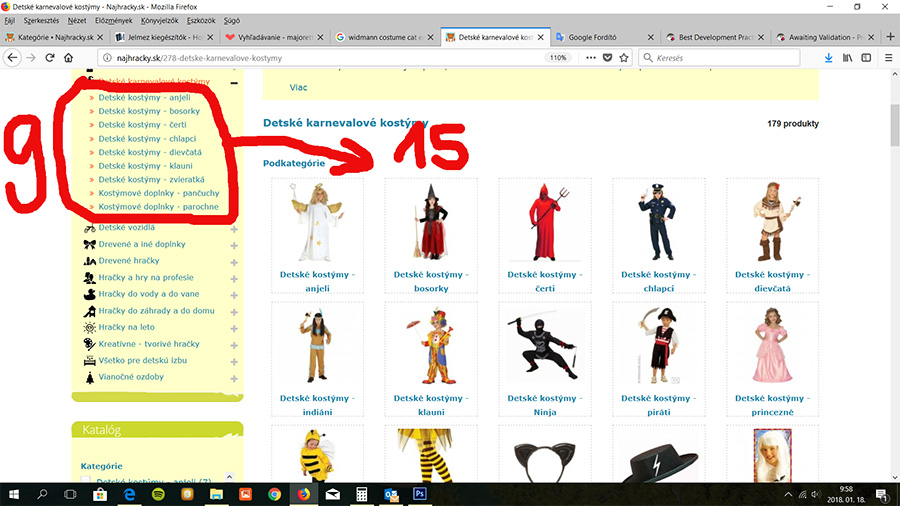Go to the Firefox home page
Screen dimensions: 900x506
pos(68,58)
